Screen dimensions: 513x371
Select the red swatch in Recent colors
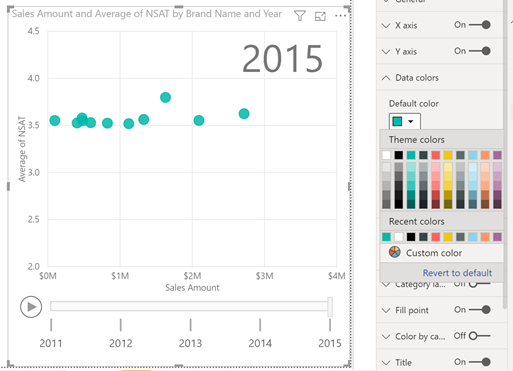(x=436, y=237)
